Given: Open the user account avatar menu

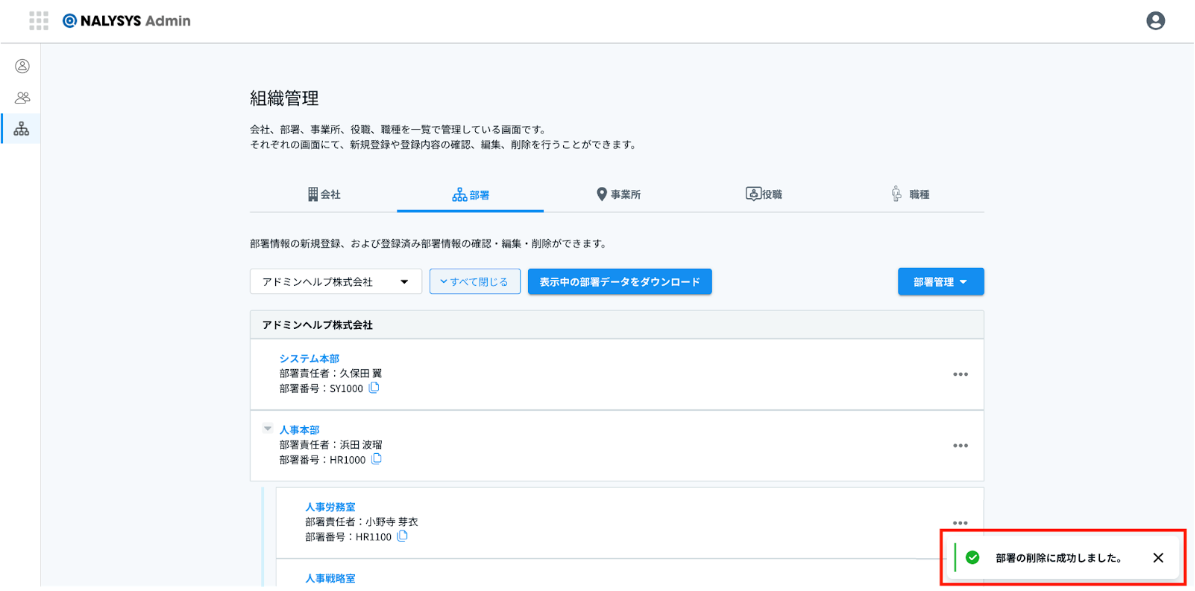Looking at the screenshot, I should [x=1155, y=21].
